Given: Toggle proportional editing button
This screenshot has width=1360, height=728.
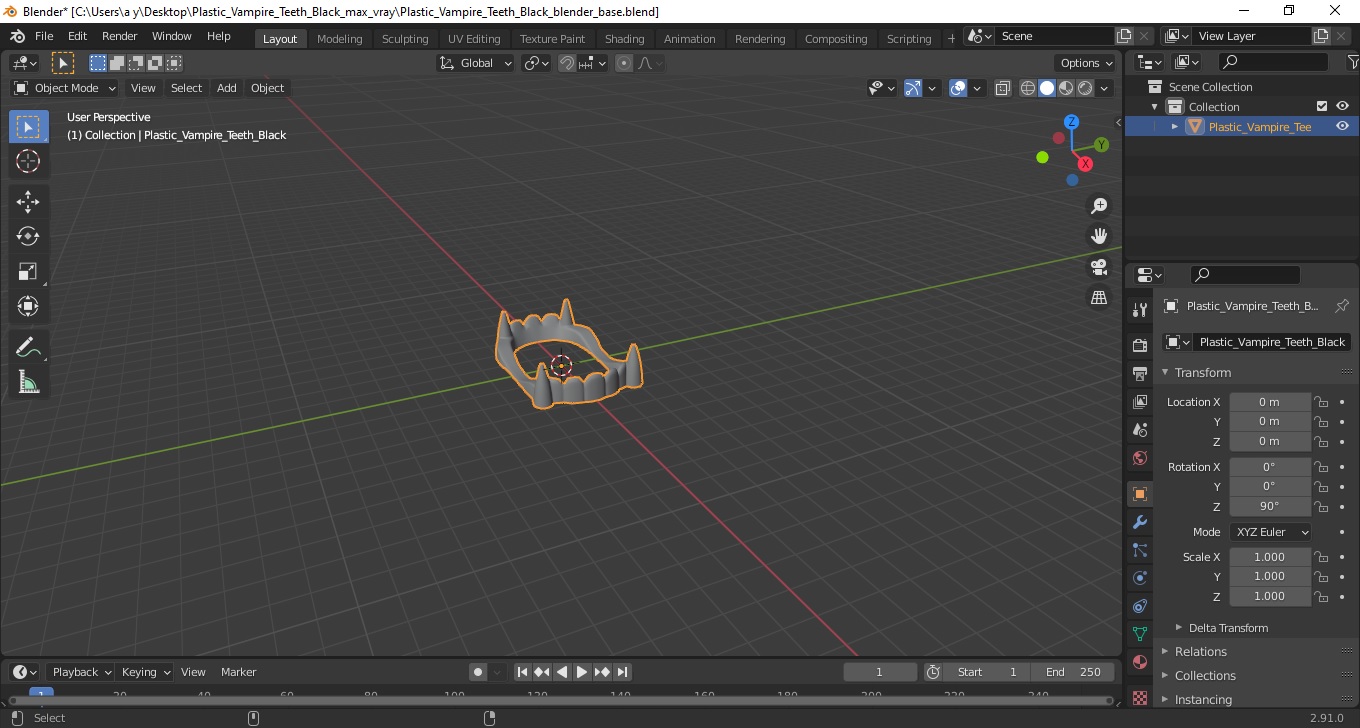Looking at the screenshot, I should tap(624, 63).
